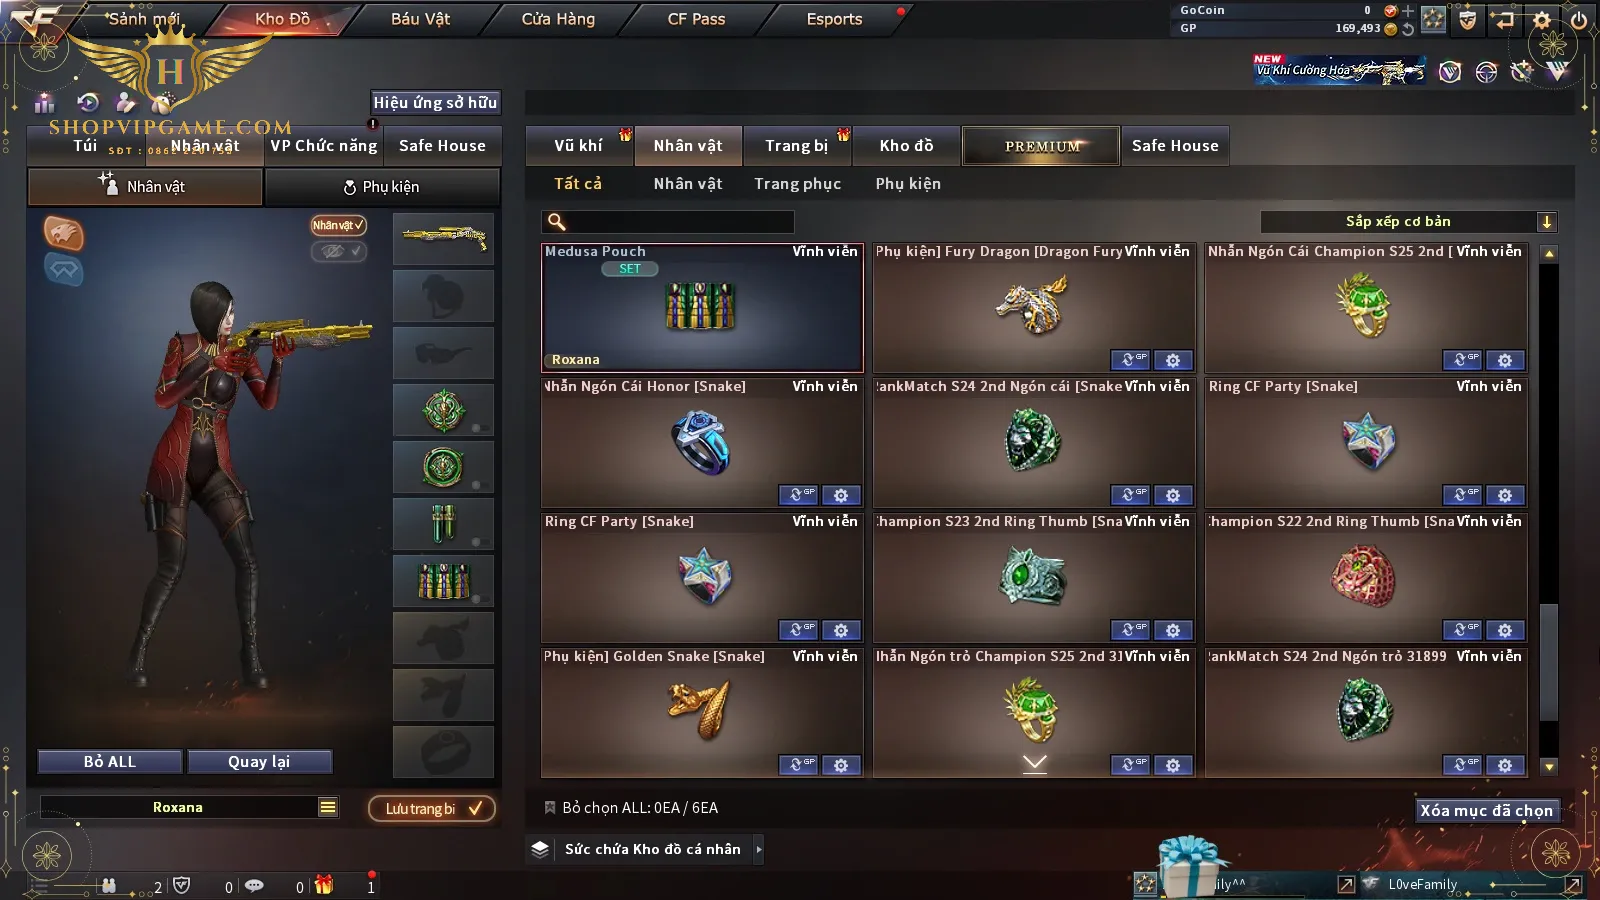The image size is (1600, 900).
Task: Click the inventory search field
Action: coord(668,222)
